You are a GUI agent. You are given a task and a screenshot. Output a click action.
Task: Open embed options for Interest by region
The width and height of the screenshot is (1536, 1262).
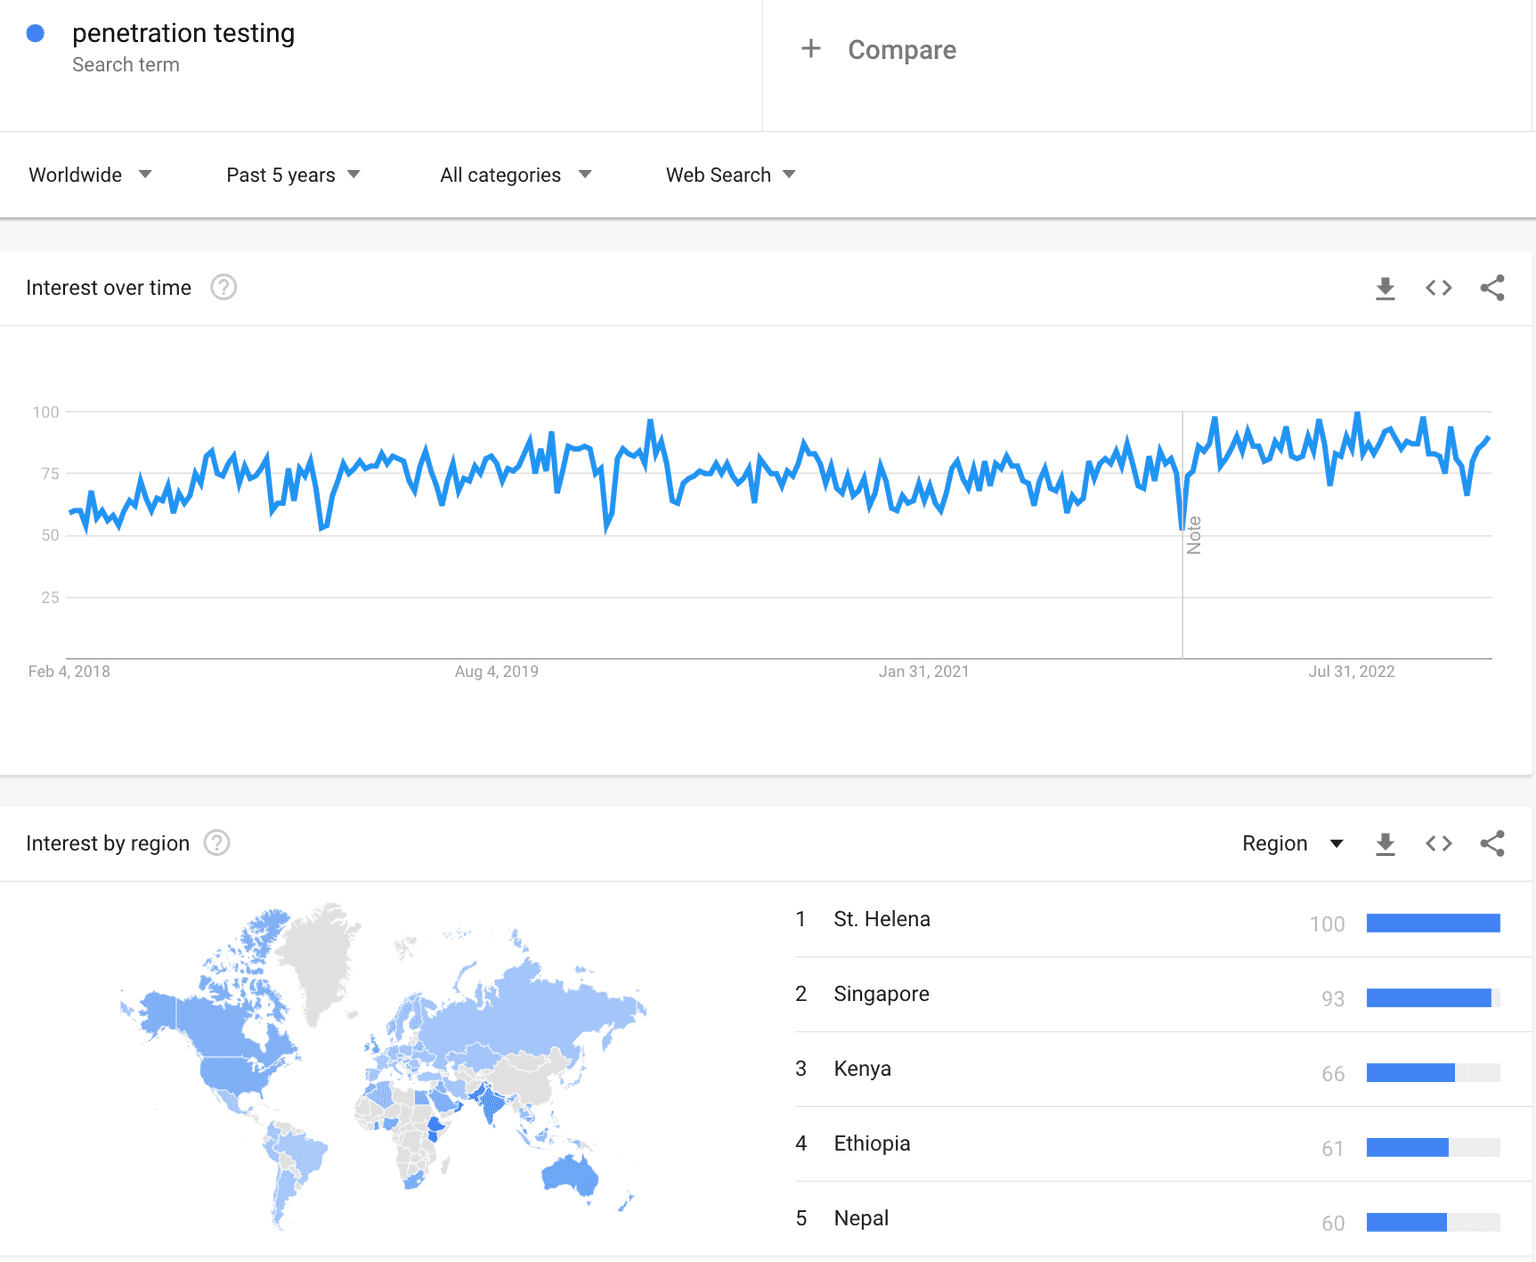[x=1438, y=843]
